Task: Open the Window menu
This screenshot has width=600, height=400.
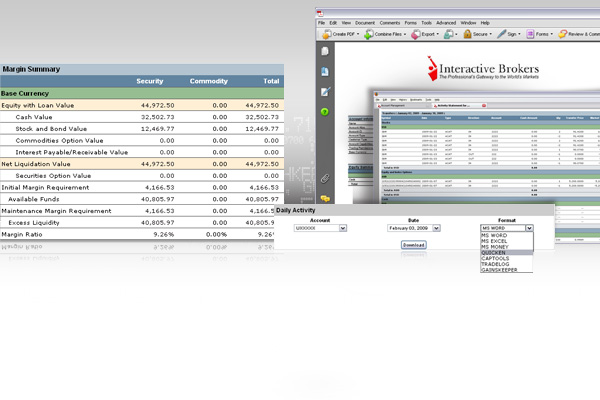Action: (468, 23)
